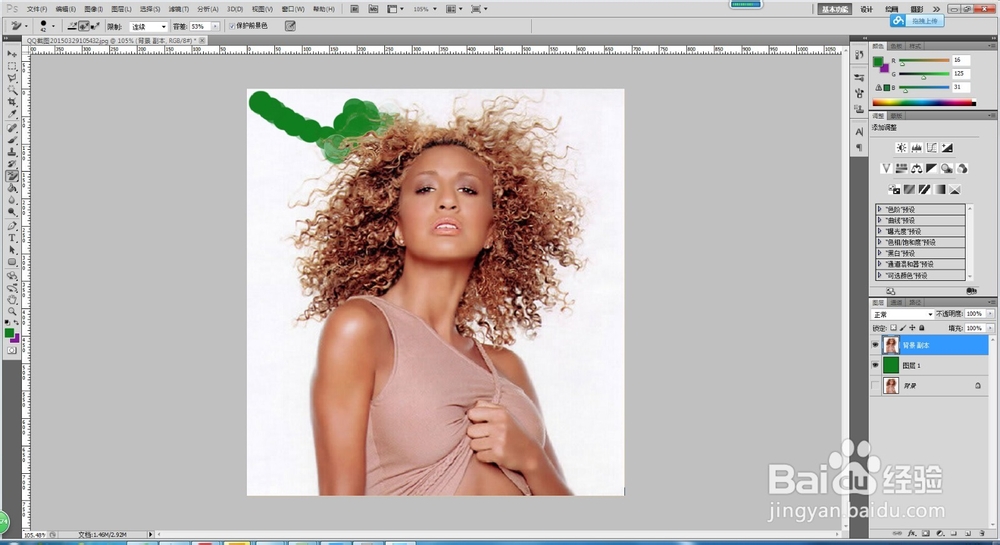Add a Black & White adjustment
1000x545 pixels.
[x=932, y=168]
